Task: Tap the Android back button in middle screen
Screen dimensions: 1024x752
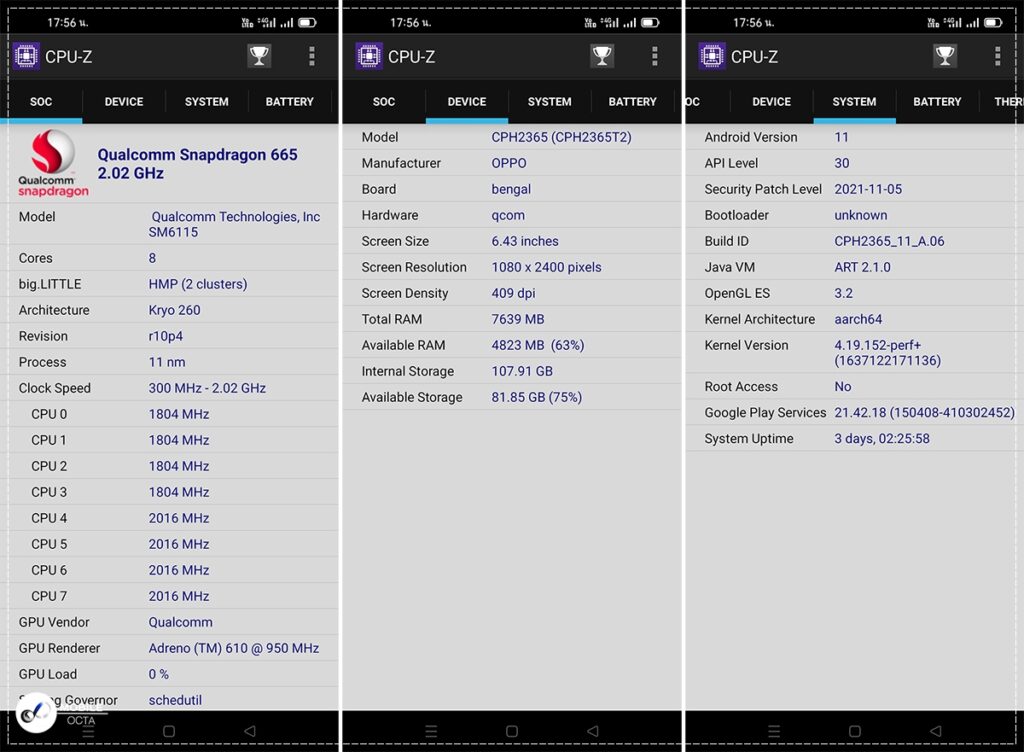Action: point(593,731)
